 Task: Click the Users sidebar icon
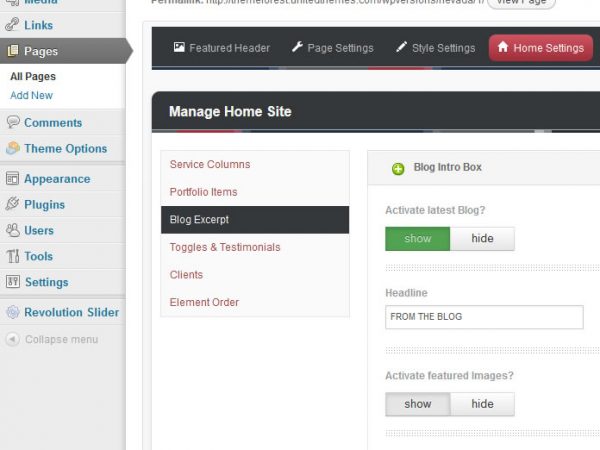13,230
